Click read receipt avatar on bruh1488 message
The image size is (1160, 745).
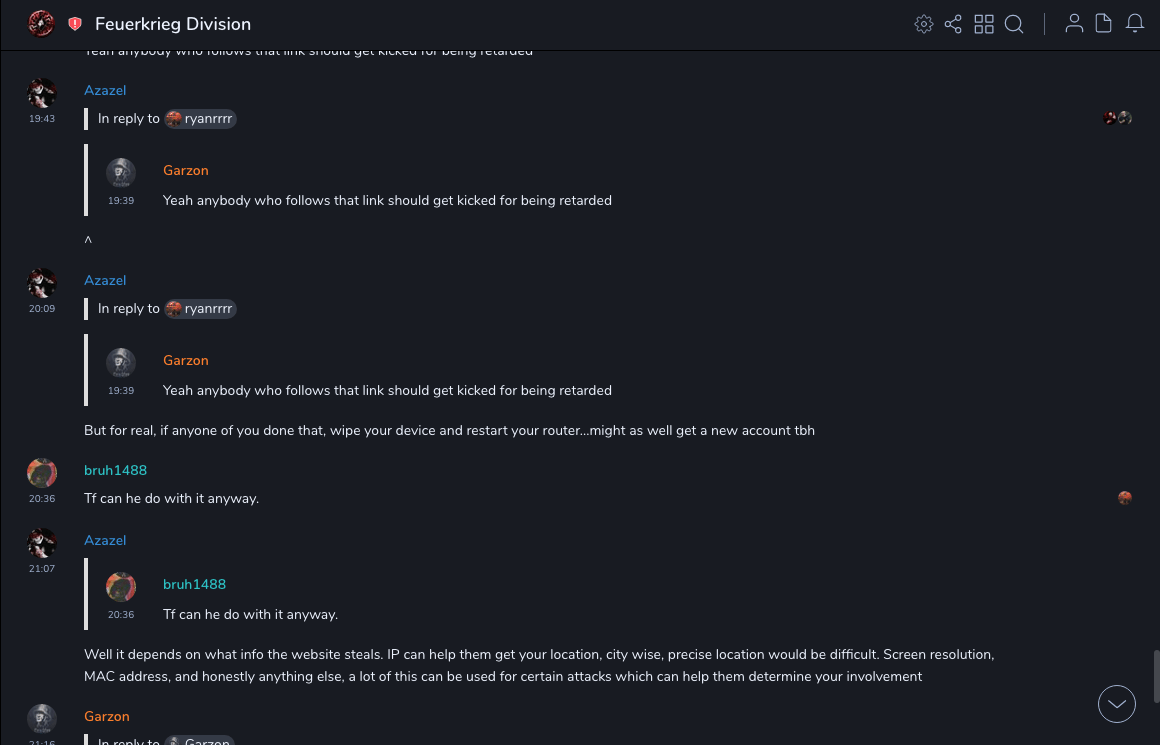tap(1125, 498)
